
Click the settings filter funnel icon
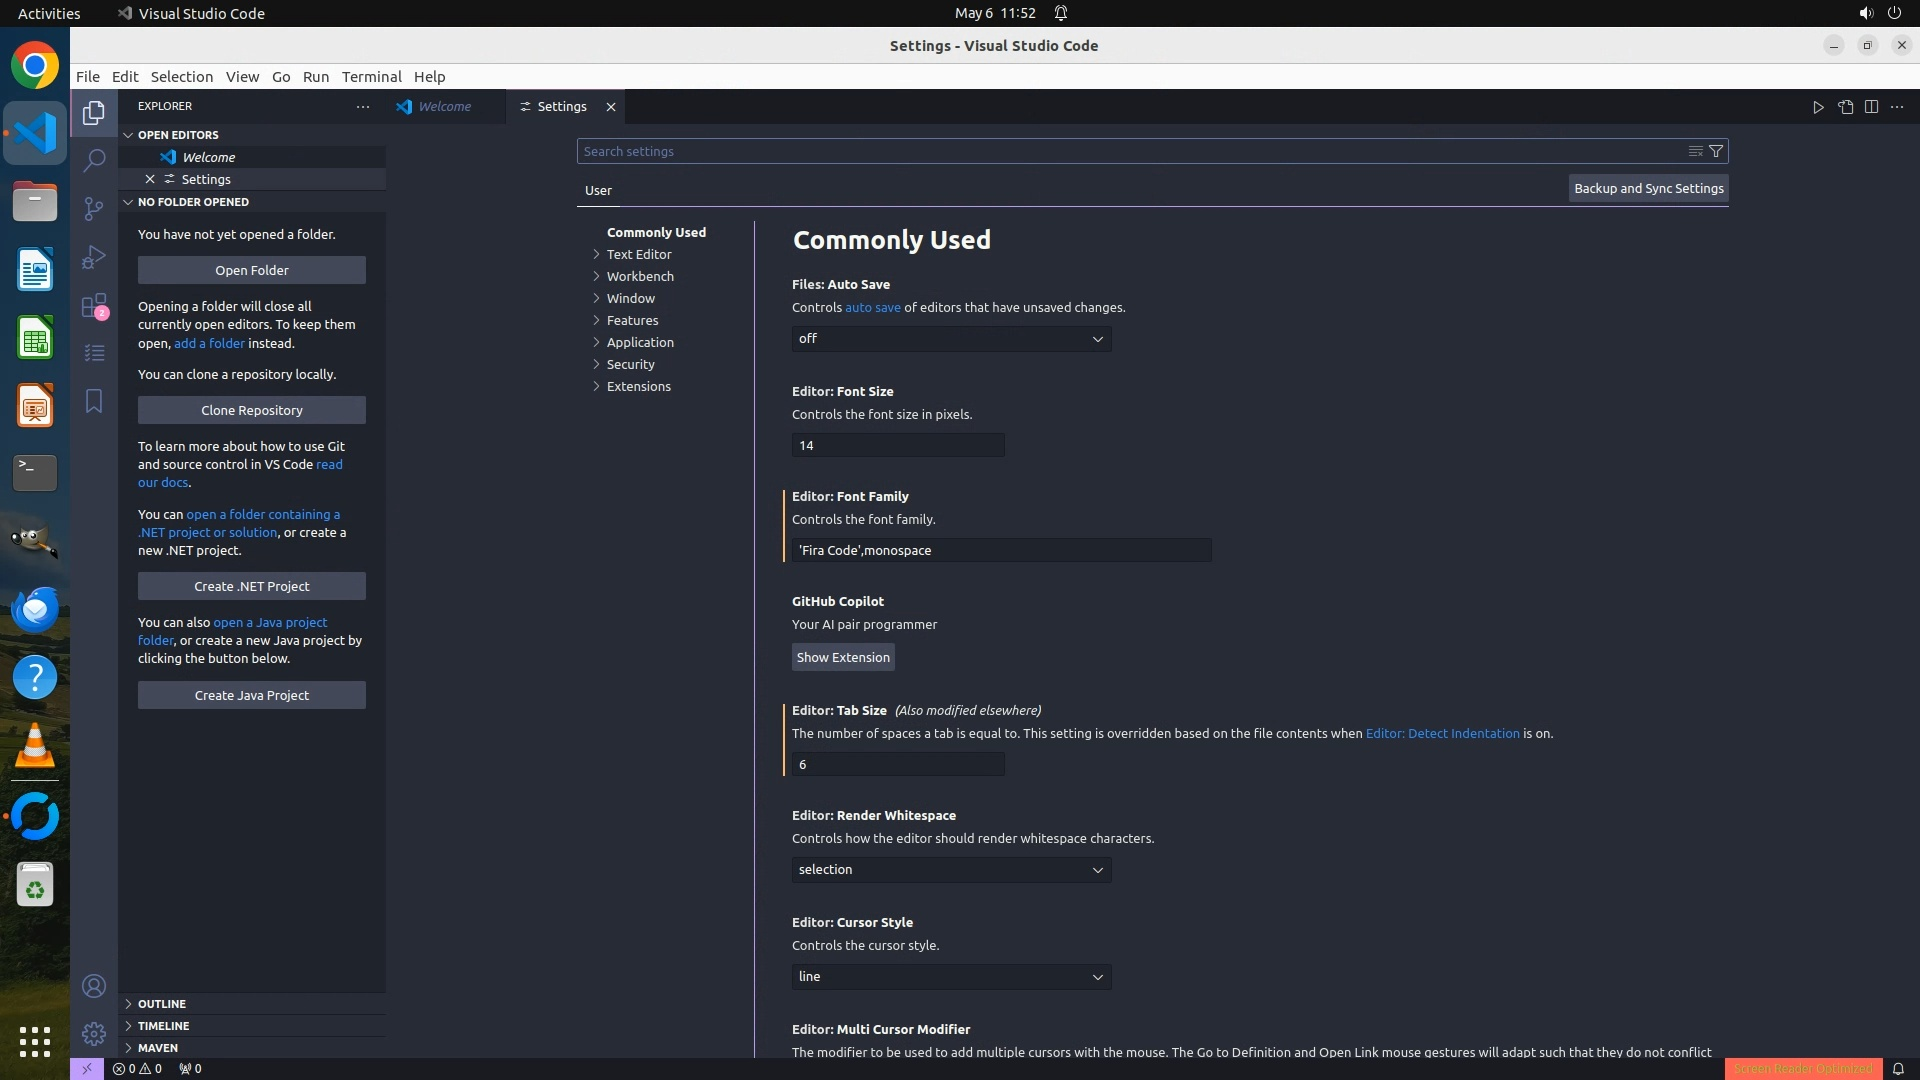click(x=1716, y=151)
